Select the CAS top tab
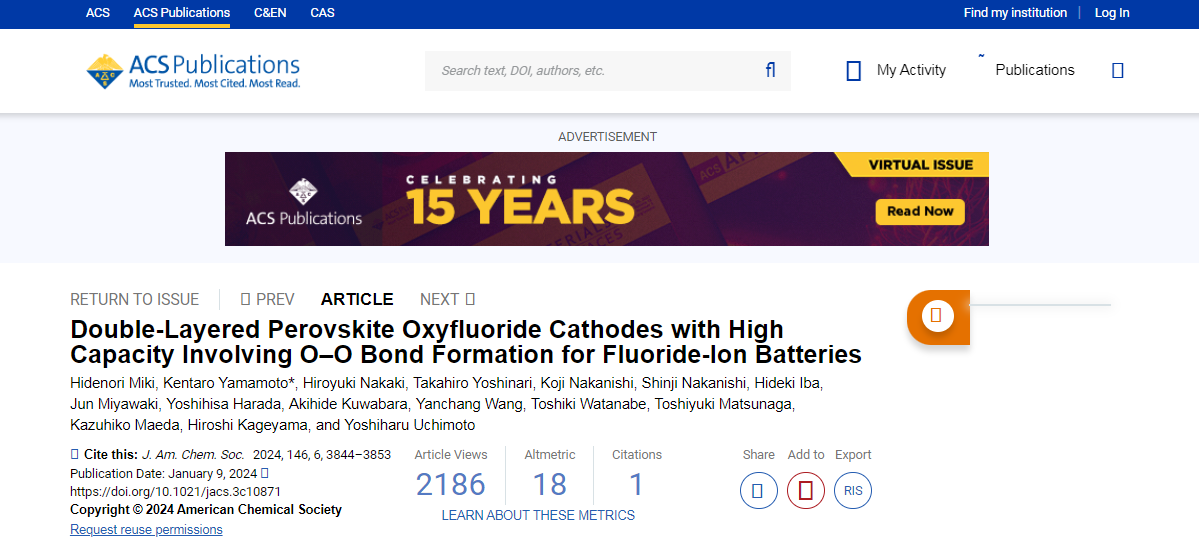The height and width of the screenshot is (550, 1199). tap(322, 13)
